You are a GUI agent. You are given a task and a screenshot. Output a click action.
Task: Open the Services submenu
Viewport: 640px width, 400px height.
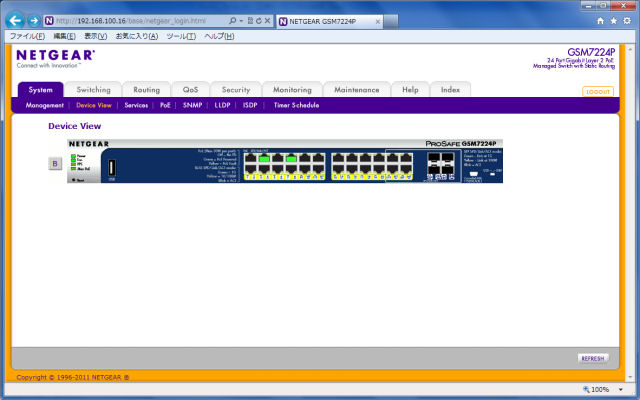click(136, 105)
